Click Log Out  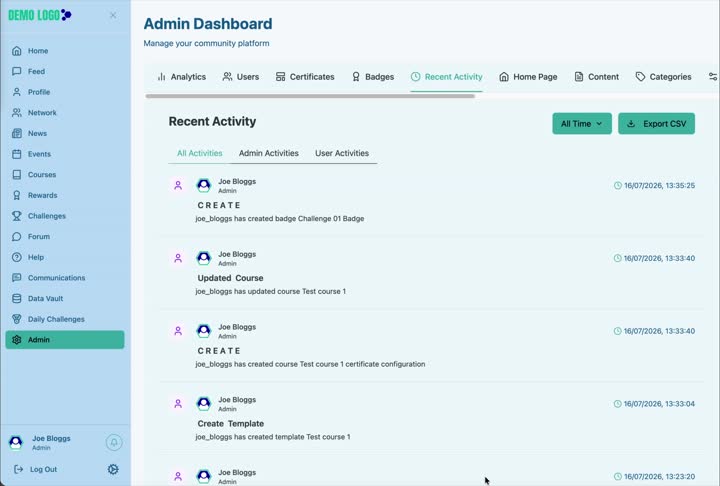pyautogui.click(x=36, y=469)
